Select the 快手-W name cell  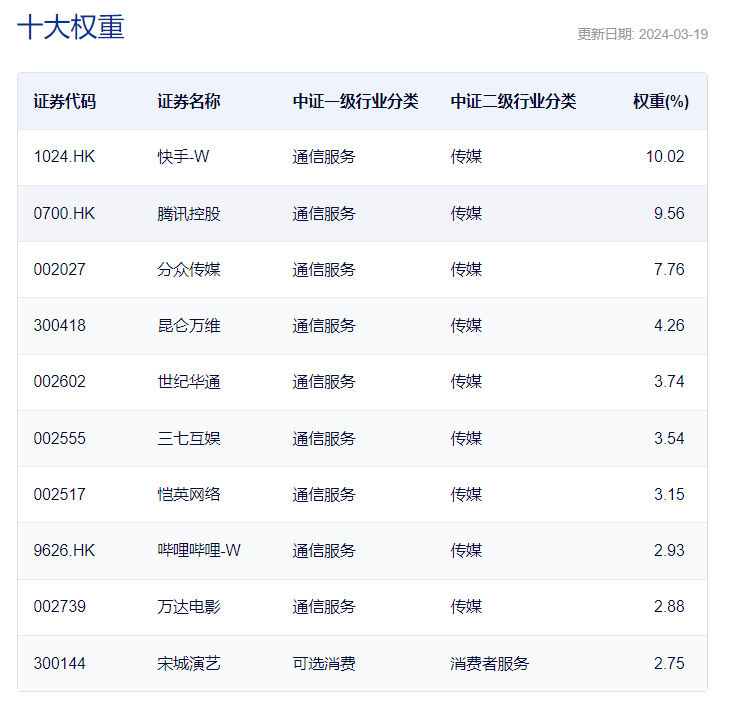pyautogui.click(x=183, y=156)
